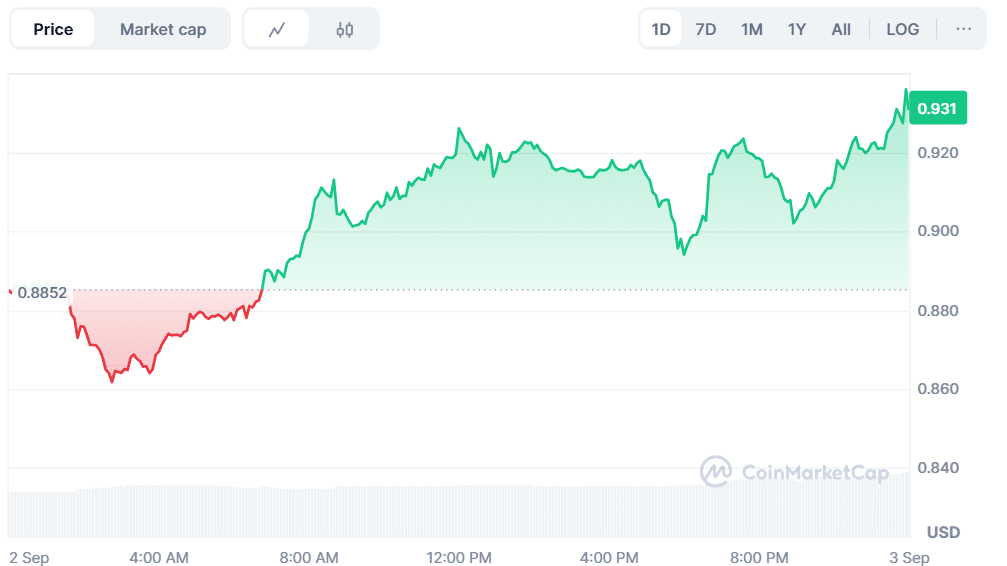
Task: Show the All time range
Action: [x=841, y=29]
